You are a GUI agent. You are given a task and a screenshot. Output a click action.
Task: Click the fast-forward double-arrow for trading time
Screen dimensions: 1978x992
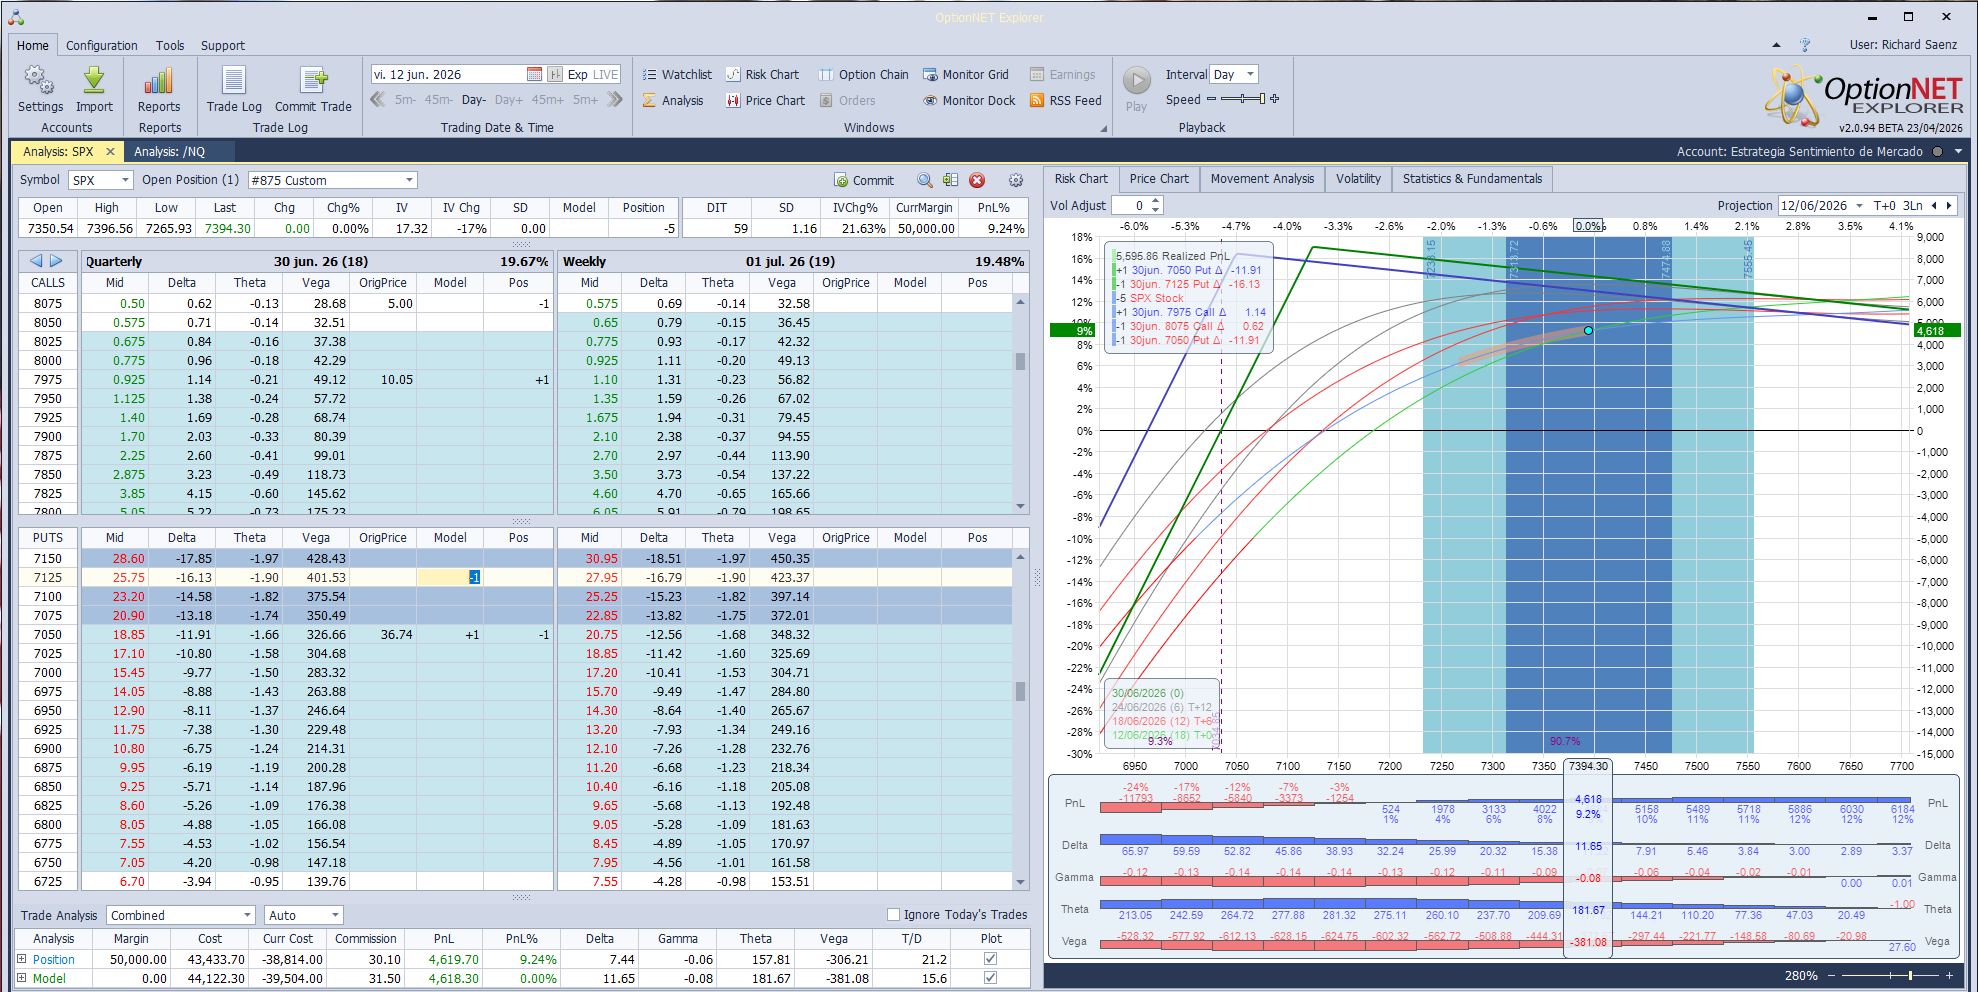[x=615, y=99]
